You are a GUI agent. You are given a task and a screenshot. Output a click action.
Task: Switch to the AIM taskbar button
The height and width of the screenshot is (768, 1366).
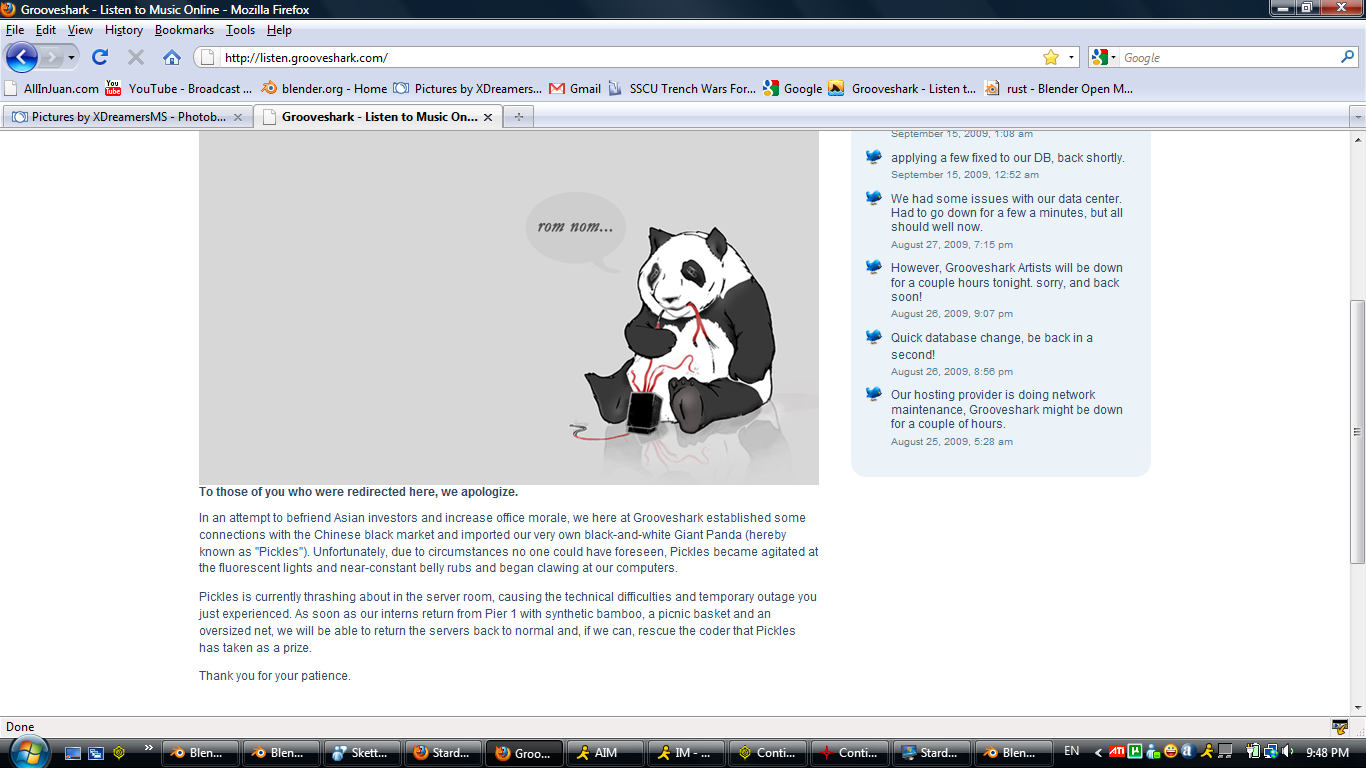[607, 753]
